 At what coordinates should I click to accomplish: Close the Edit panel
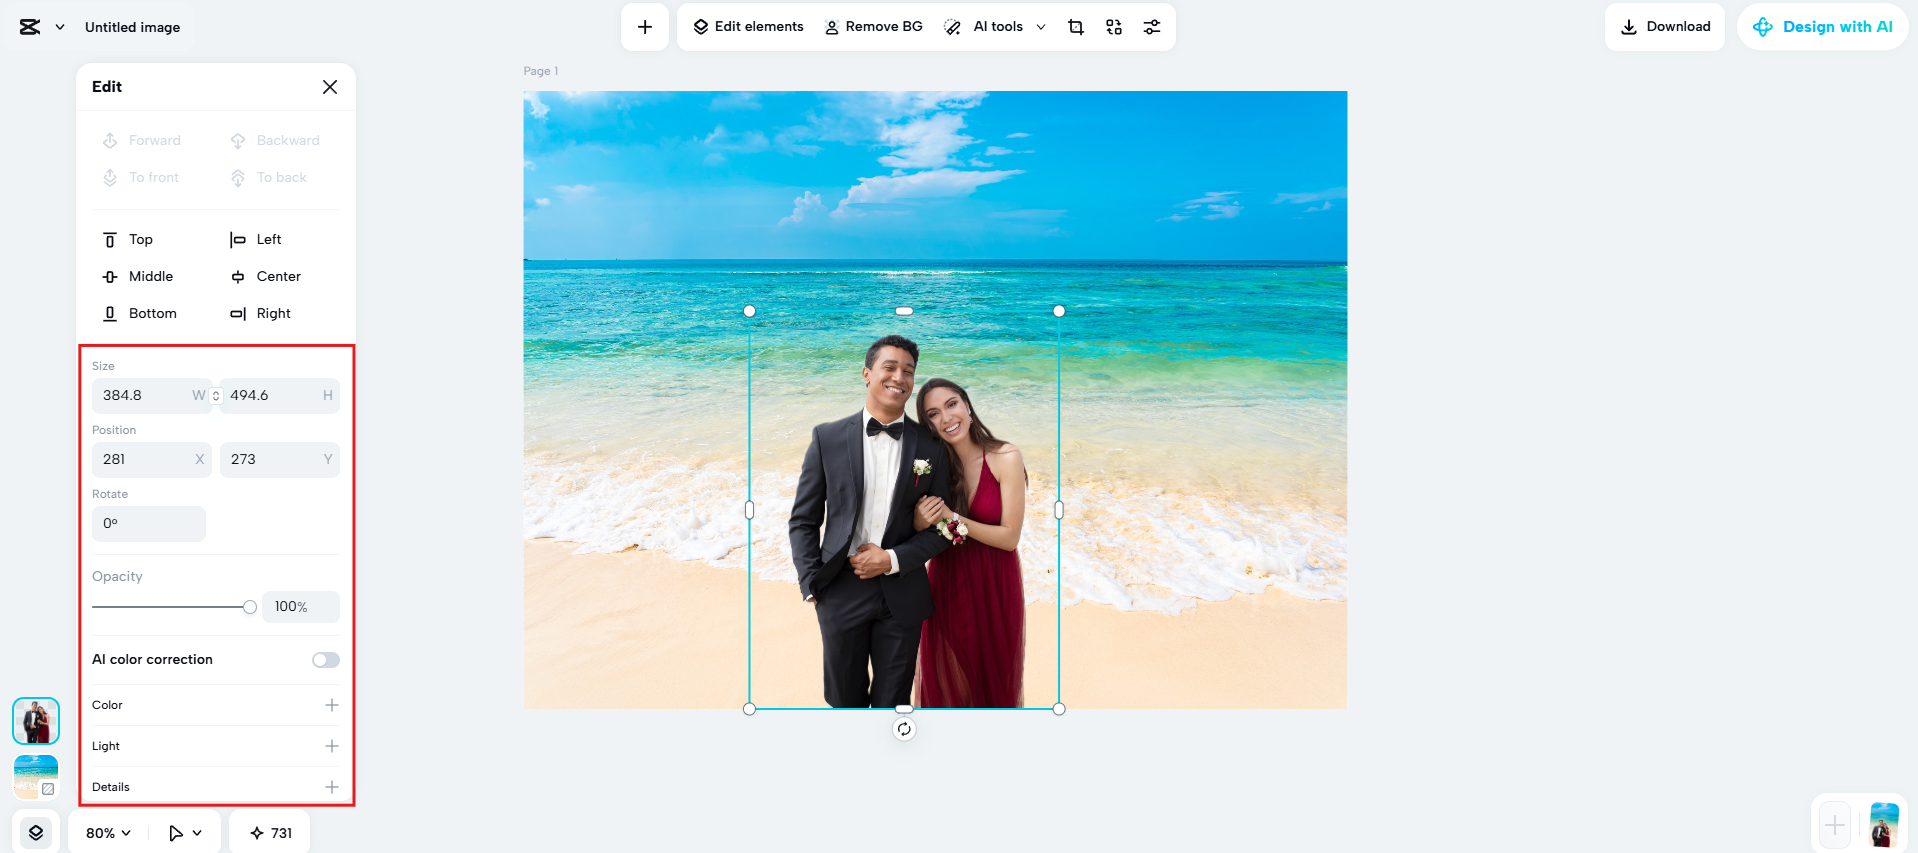(330, 87)
